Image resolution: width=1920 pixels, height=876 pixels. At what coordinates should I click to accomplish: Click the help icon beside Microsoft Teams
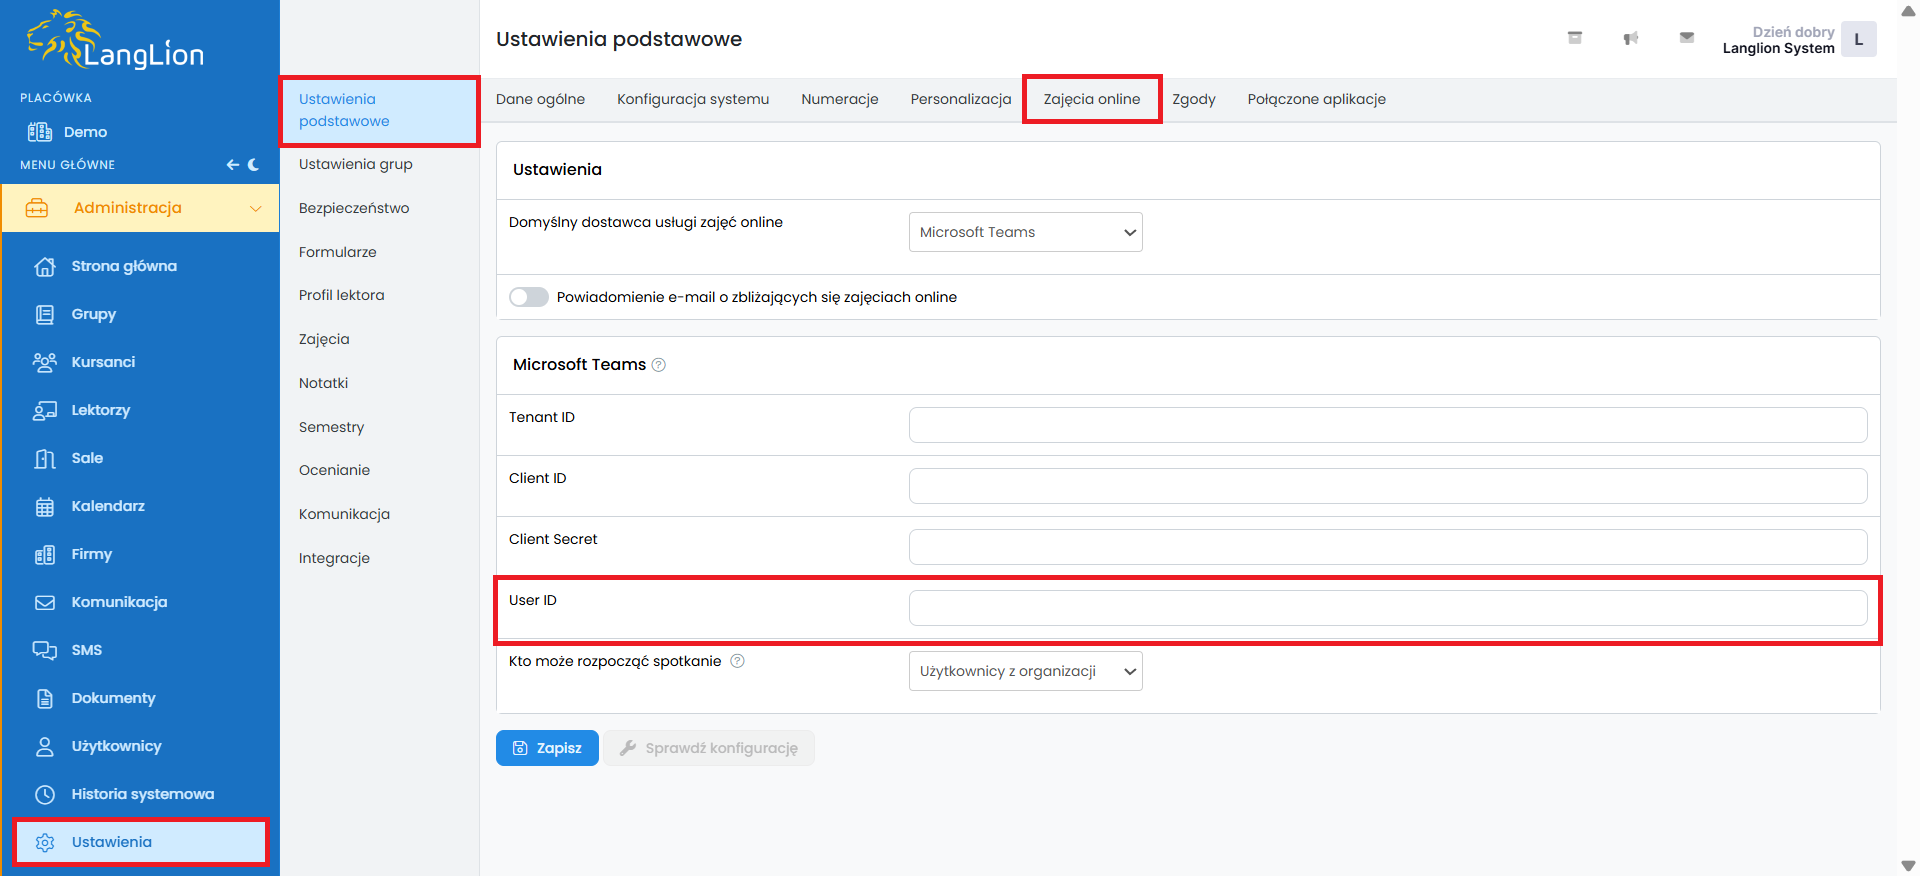coord(658,365)
